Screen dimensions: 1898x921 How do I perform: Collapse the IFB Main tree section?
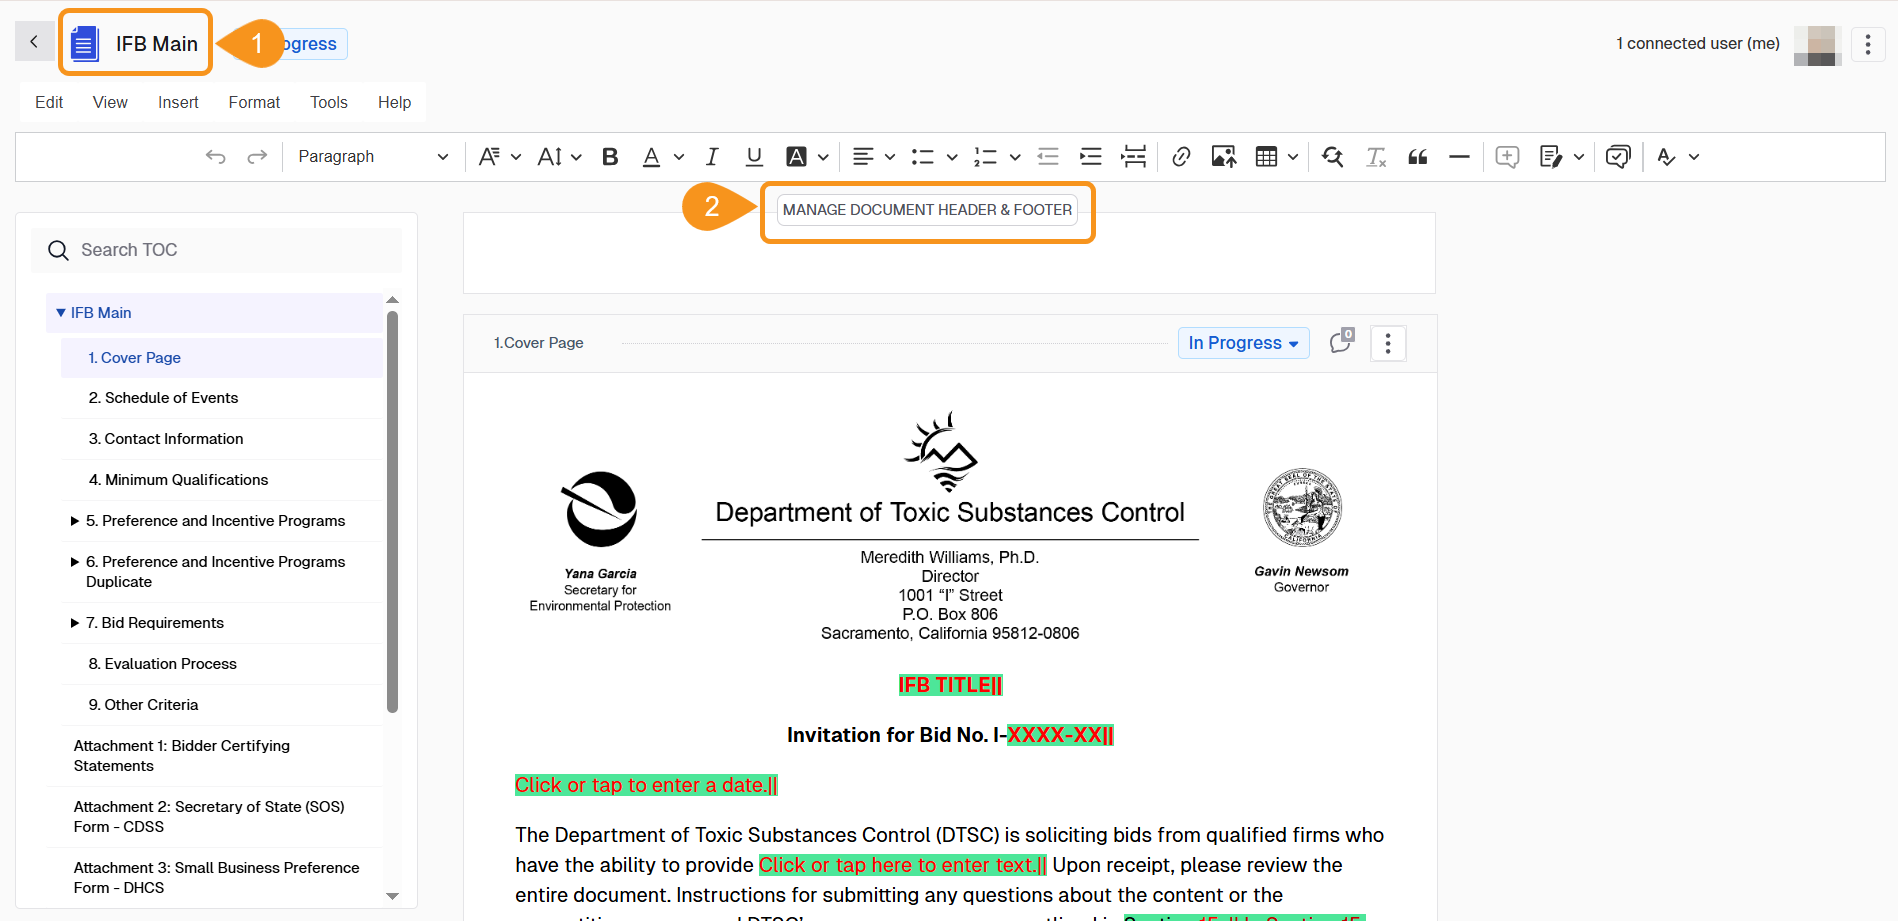click(60, 312)
